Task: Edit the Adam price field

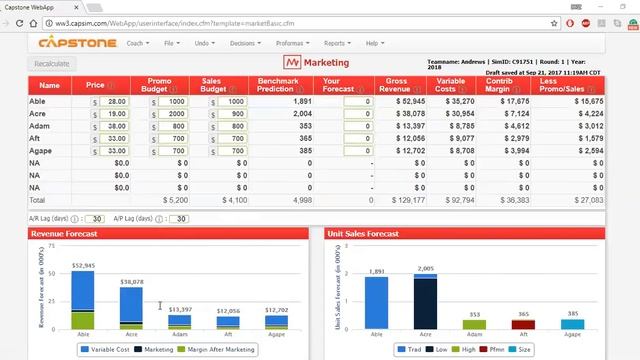Action: pos(113,126)
